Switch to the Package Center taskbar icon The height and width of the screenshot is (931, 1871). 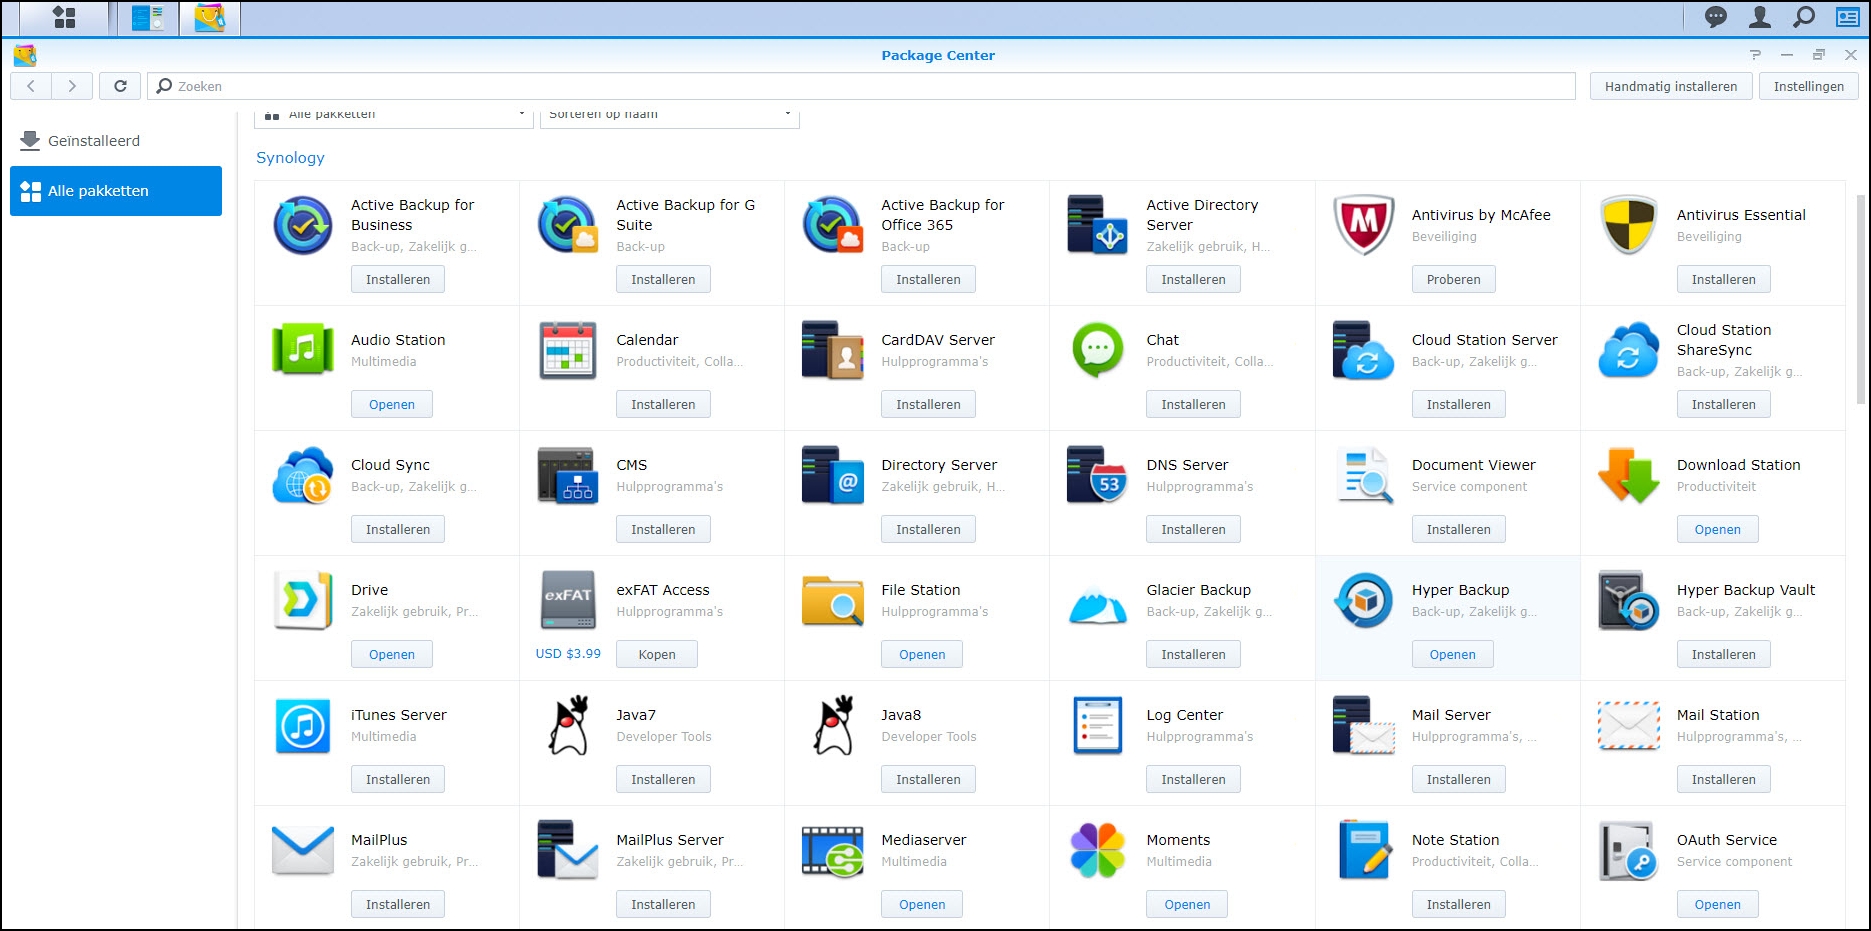[209, 18]
